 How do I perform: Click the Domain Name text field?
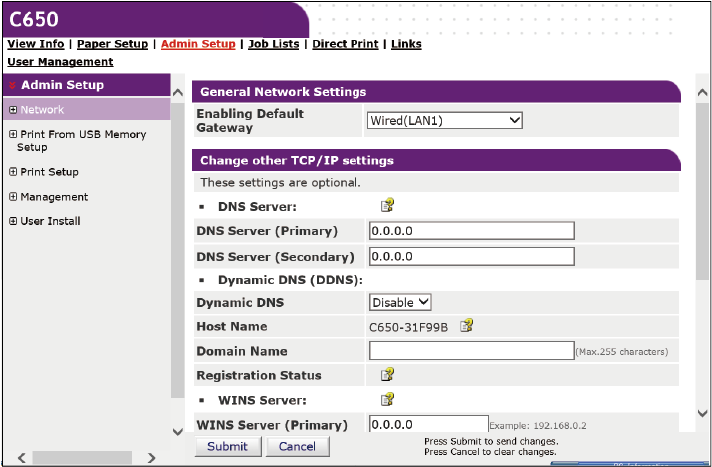click(x=471, y=351)
